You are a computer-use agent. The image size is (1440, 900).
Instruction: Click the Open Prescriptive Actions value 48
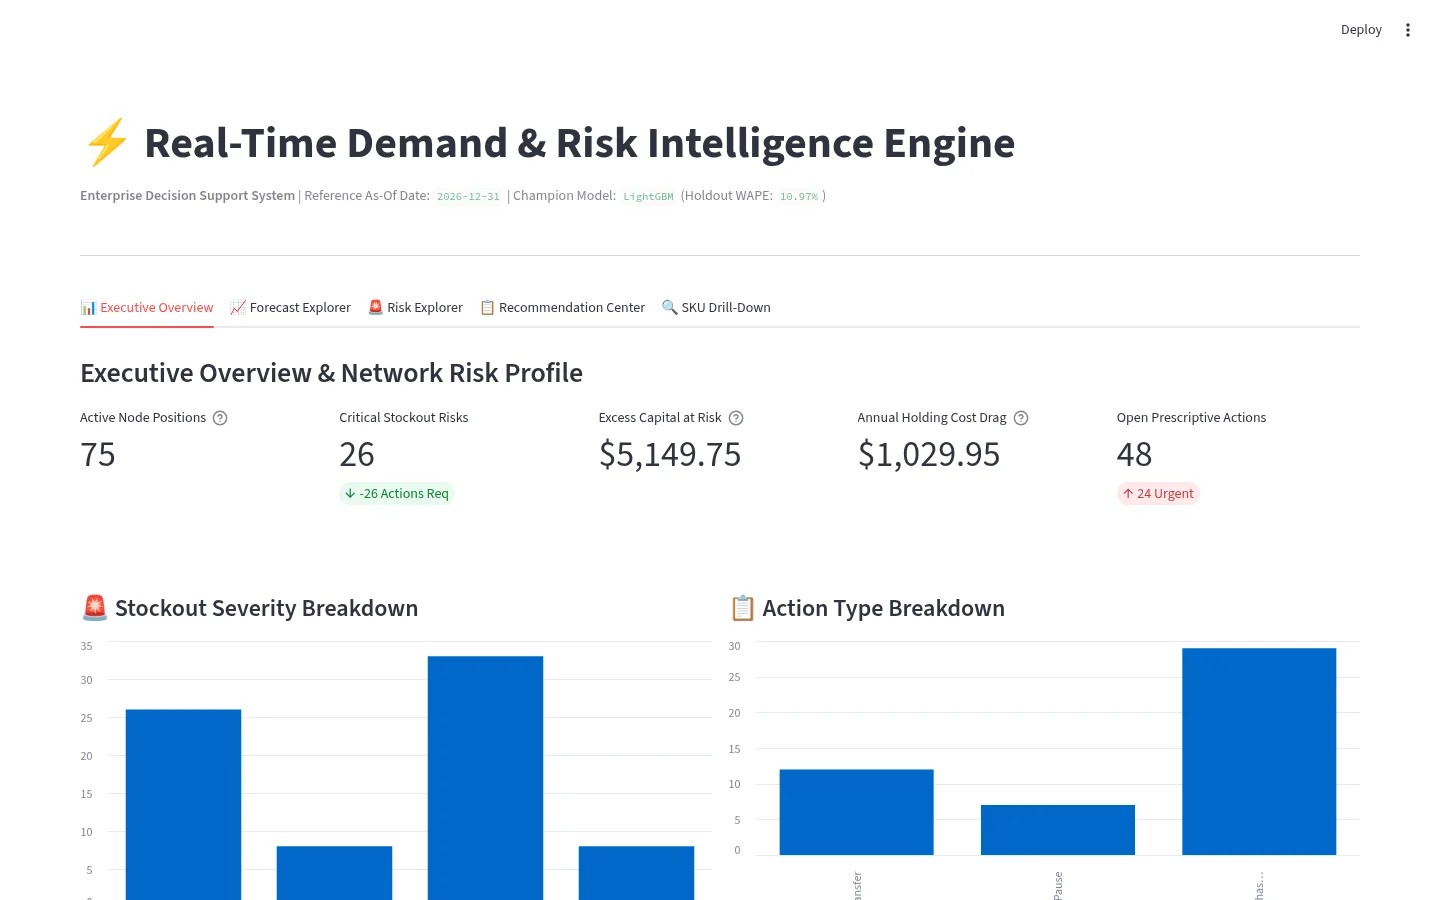coord(1134,455)
